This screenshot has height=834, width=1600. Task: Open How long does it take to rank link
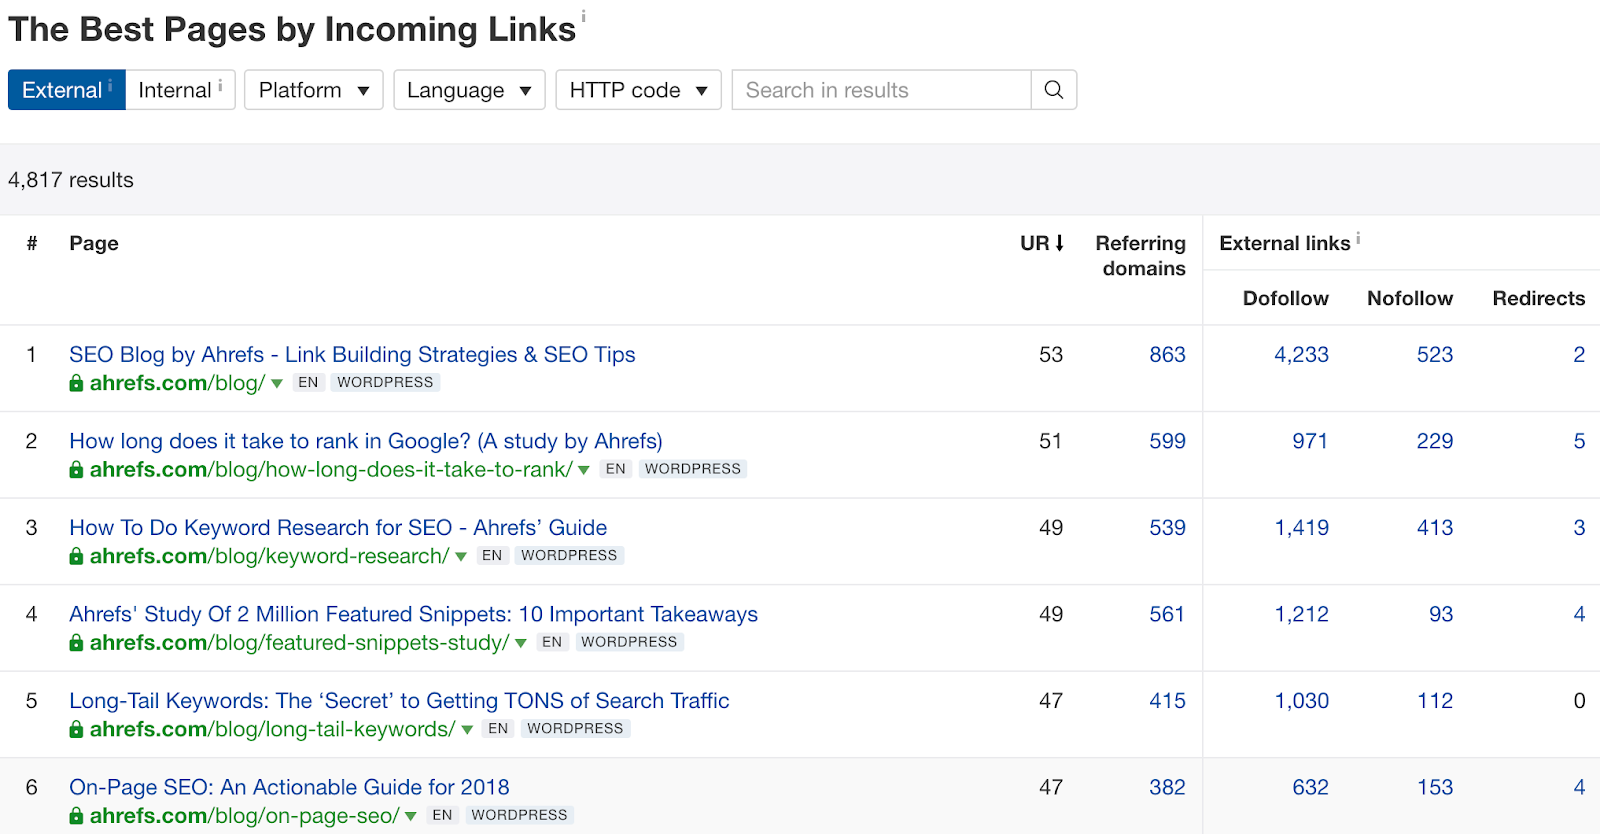click(x=366, y=441)
